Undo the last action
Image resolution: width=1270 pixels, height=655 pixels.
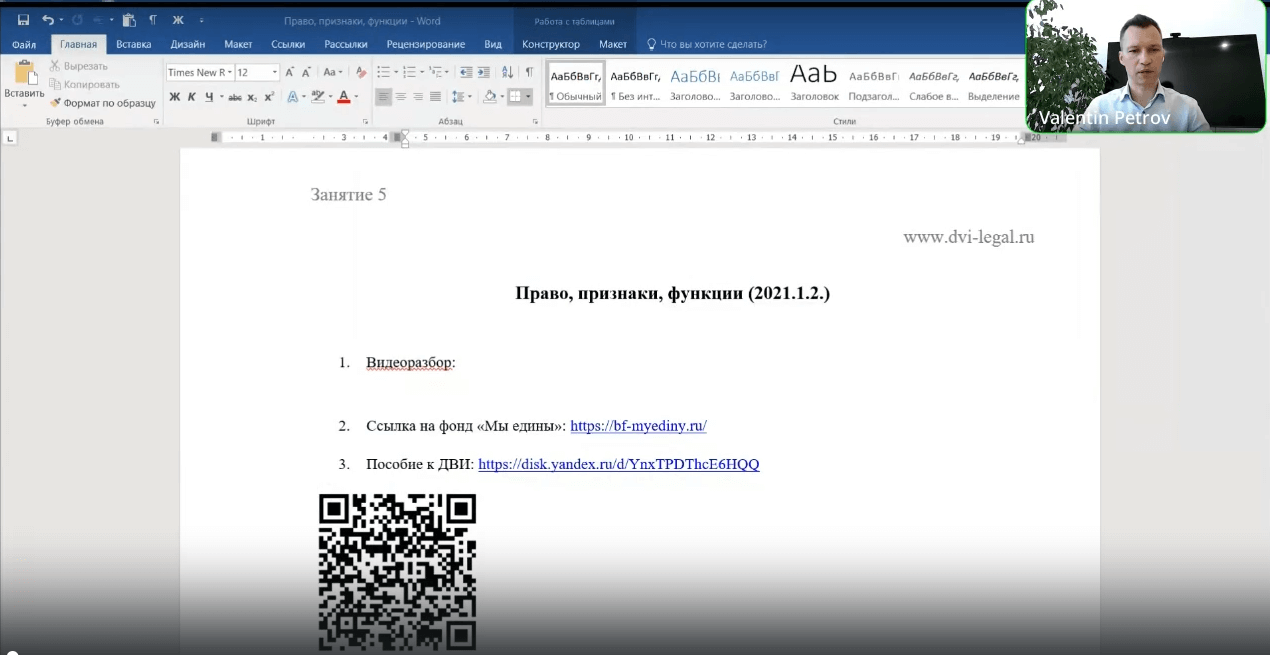pos(48,19)
